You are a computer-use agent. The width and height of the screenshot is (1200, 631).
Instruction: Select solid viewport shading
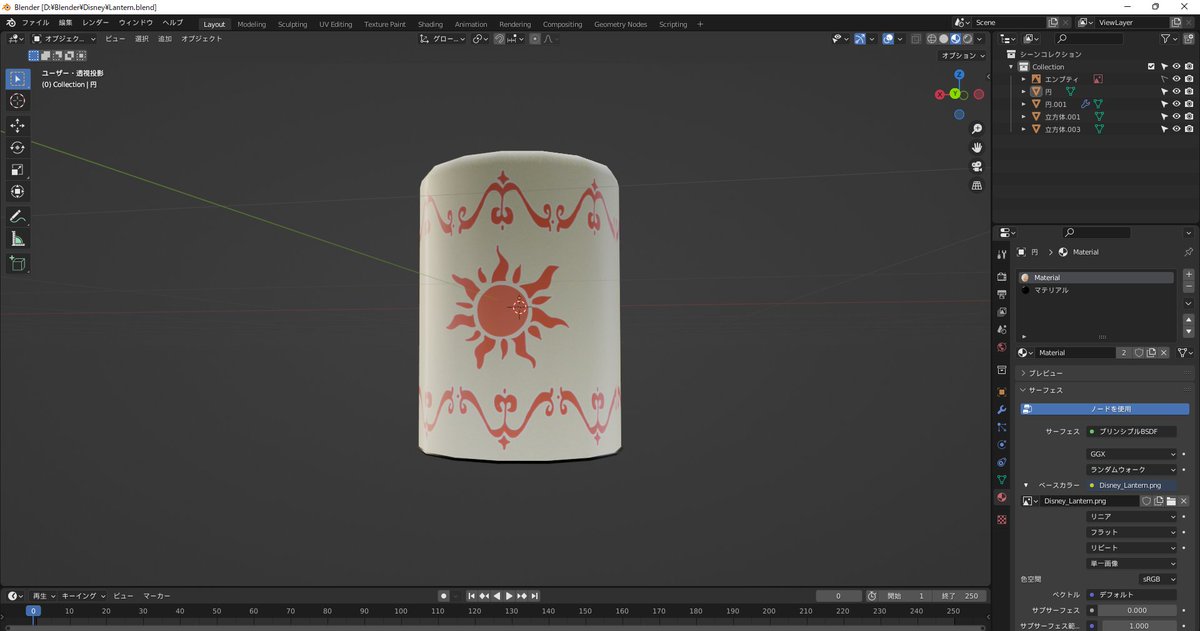(943, 39)
